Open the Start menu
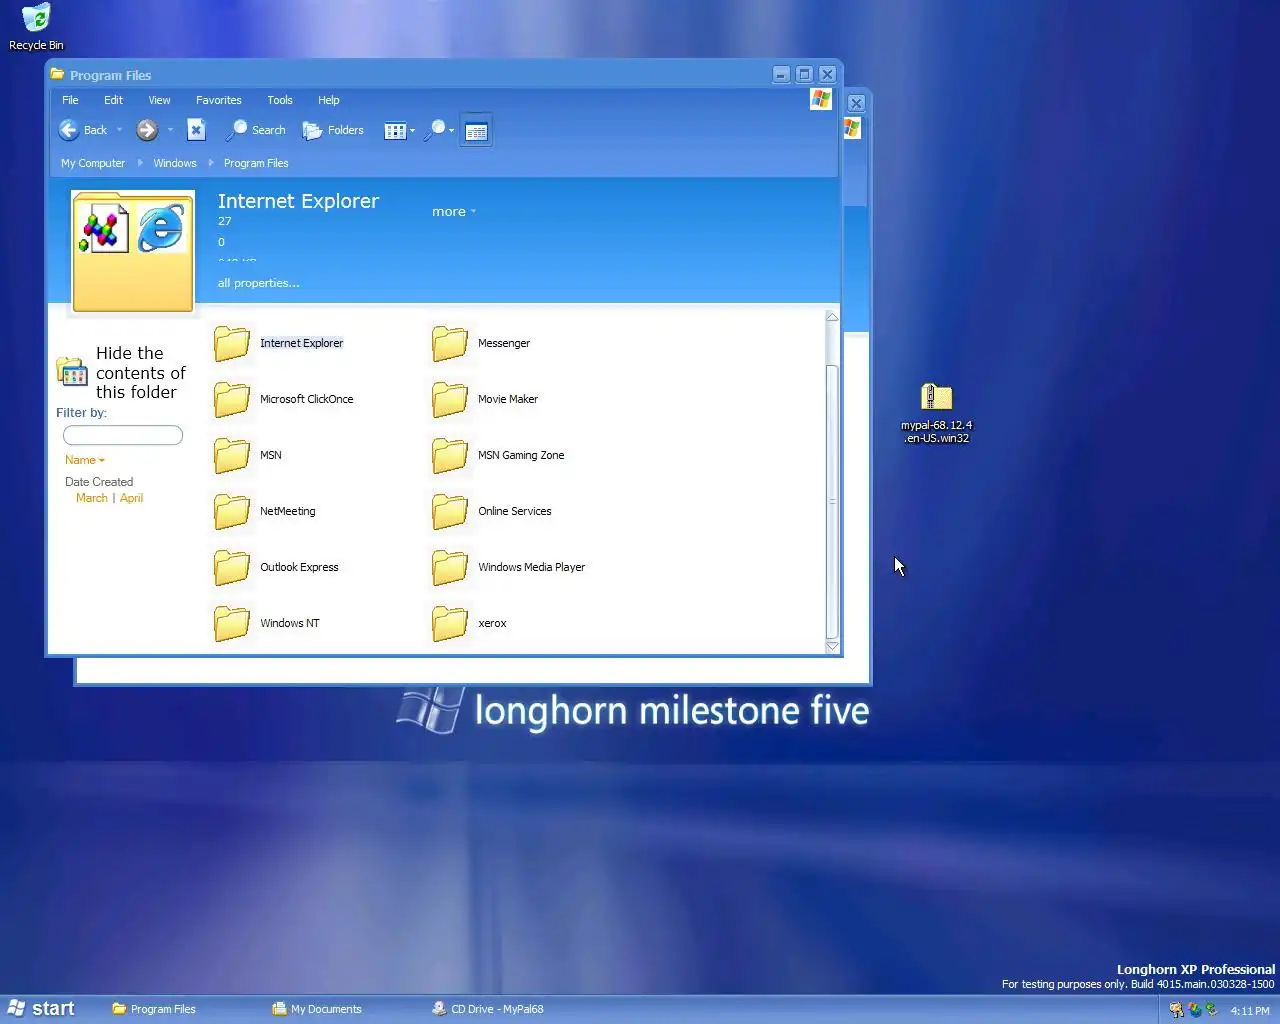 (41, 1009)
